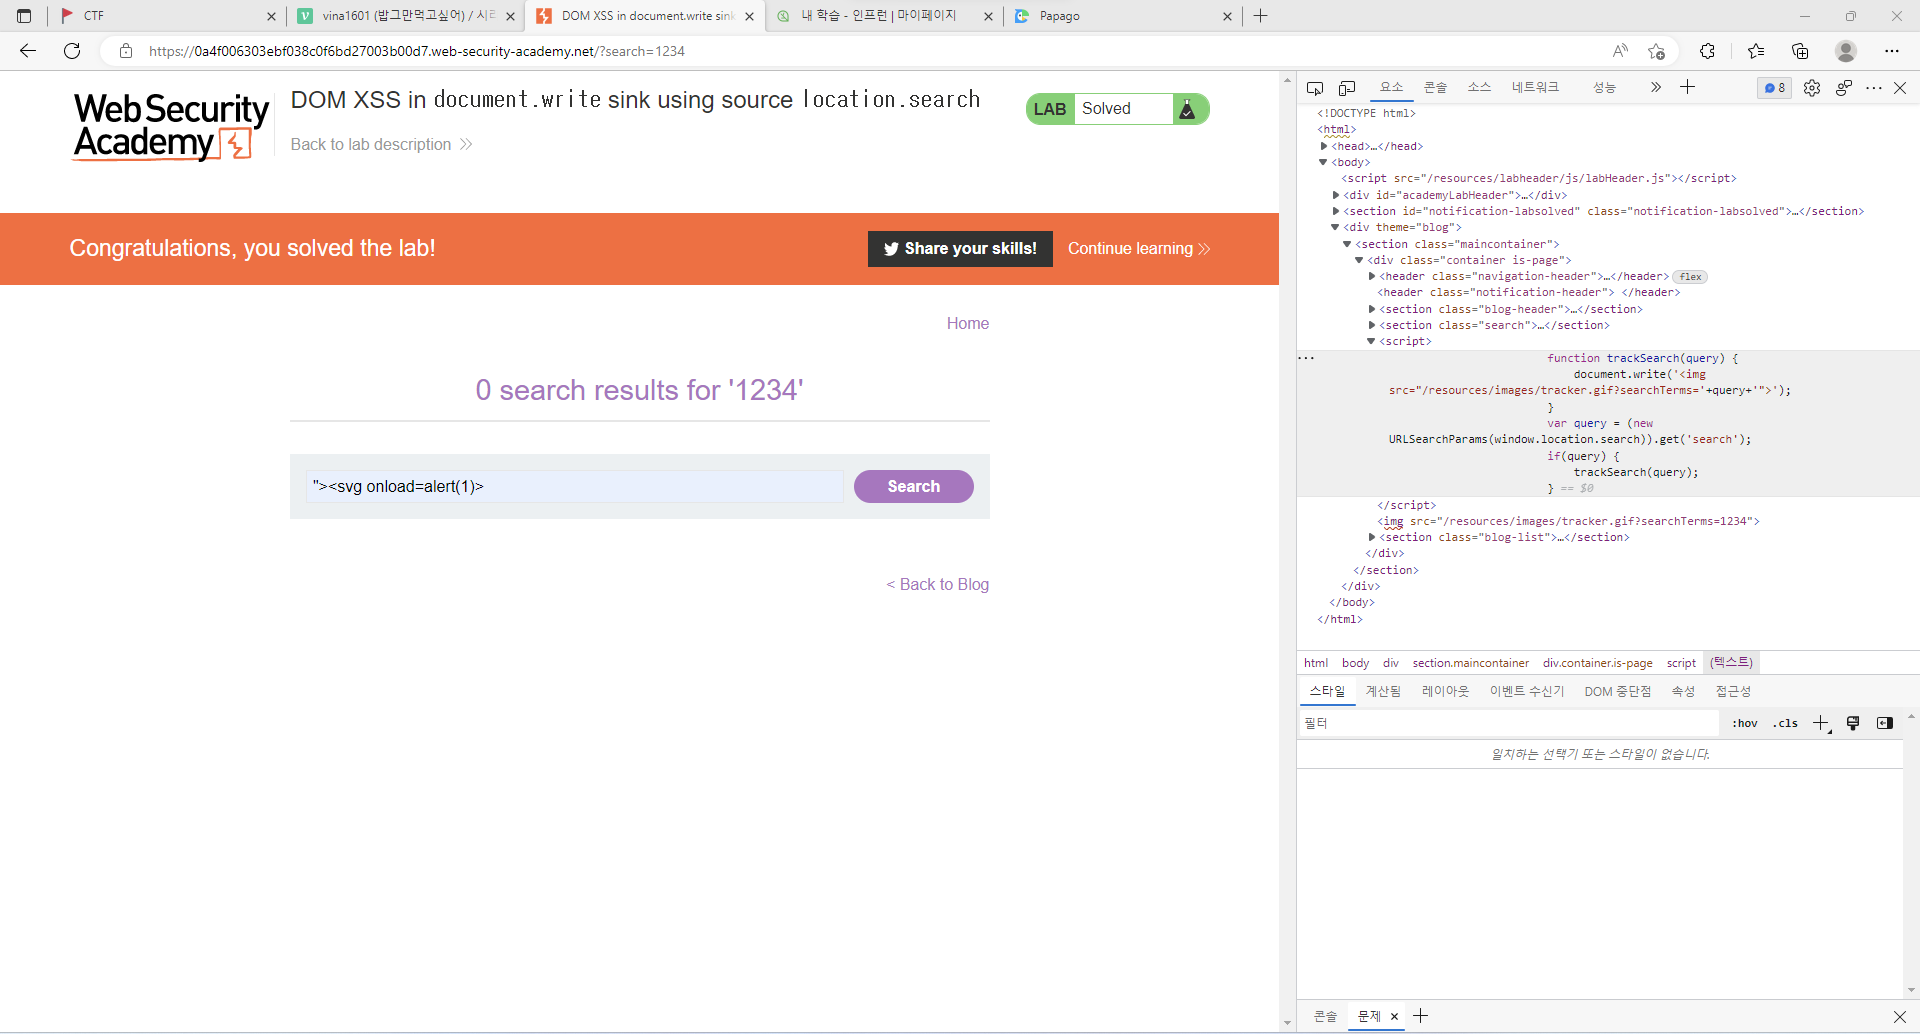Open the DevTools feedback icon
Image resolution: width=1920 pixels, height=1034 pixels.
[x=1844, y=88]
